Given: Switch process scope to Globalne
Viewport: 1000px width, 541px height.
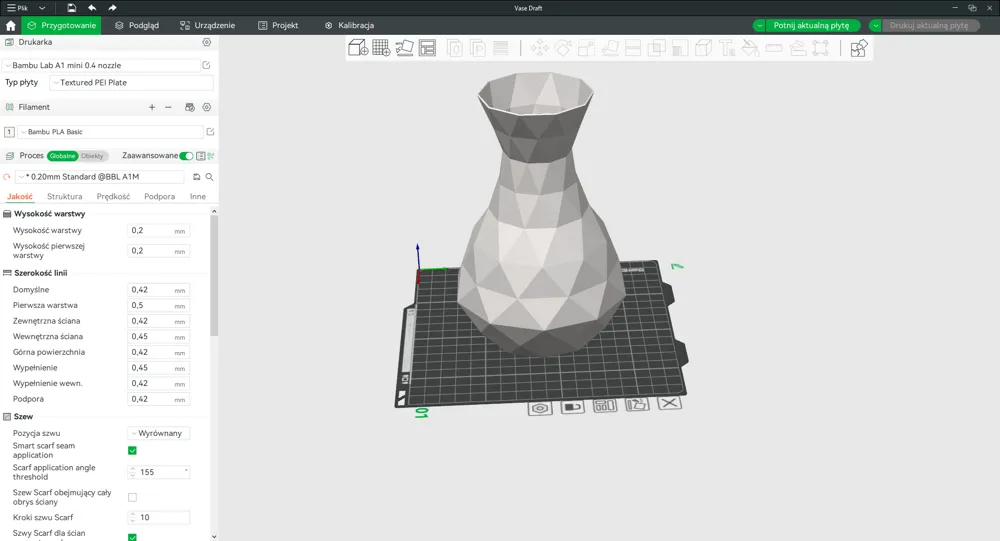Looking at the screenshot, I should tap(62, 156).
